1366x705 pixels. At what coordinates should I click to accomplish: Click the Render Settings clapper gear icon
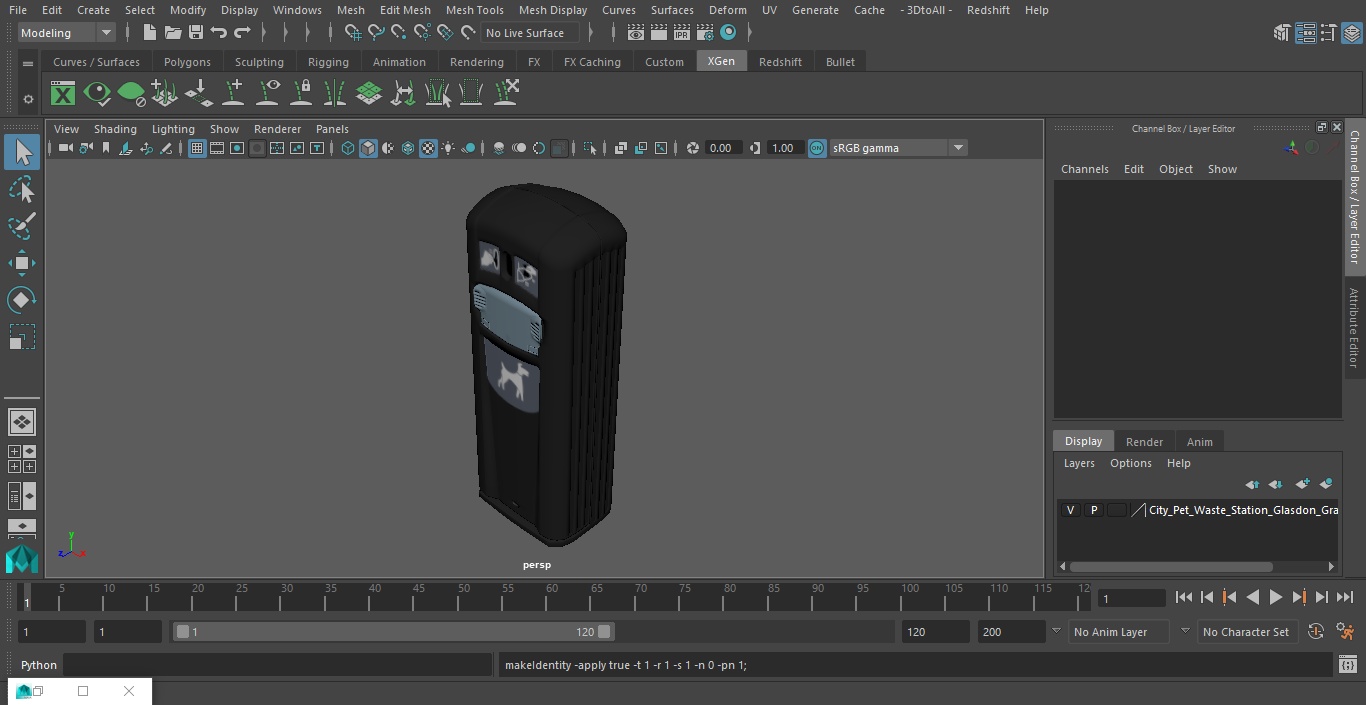[x=705, y=33]
